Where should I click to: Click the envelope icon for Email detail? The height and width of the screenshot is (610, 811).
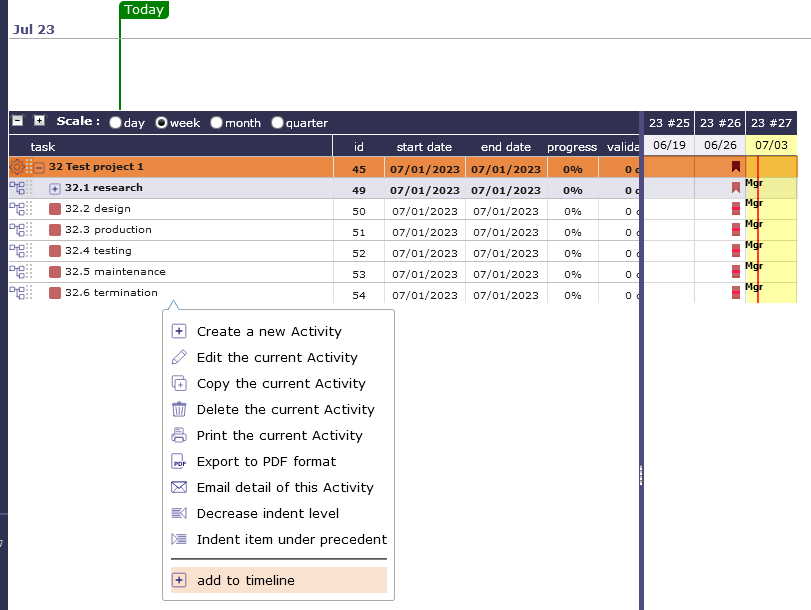179,487
